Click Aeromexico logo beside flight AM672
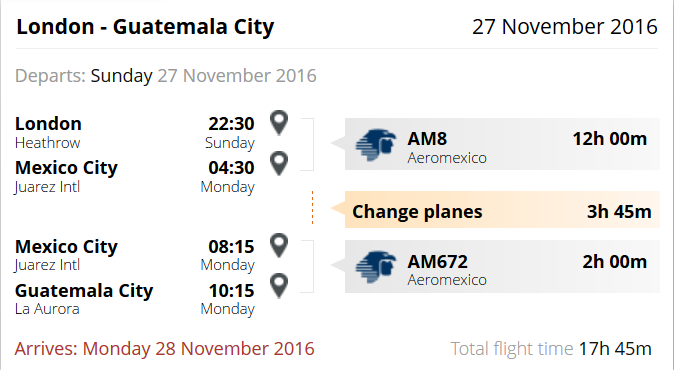Image resolution: width=674 pixels, height=370 pixels. pyautogui.click(x=376, y=267)
